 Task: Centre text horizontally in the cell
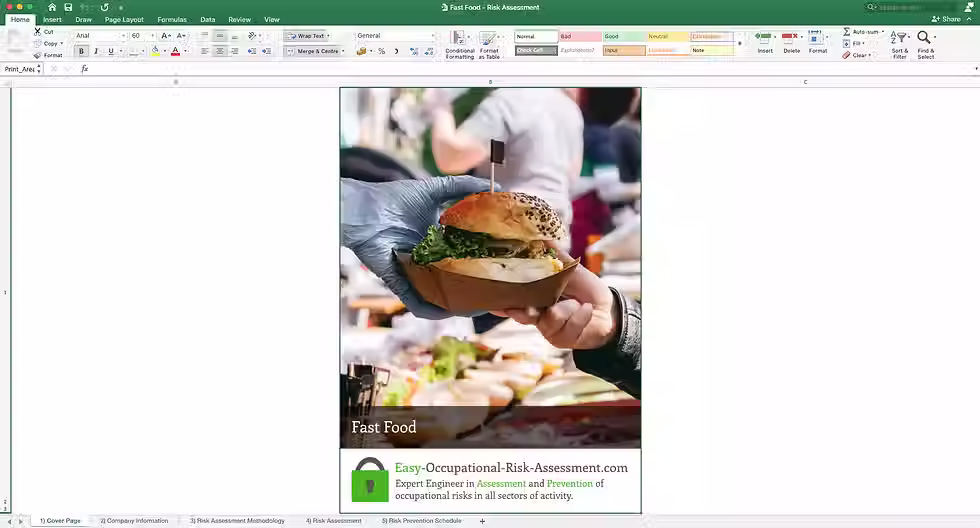(x=219, y=51)
